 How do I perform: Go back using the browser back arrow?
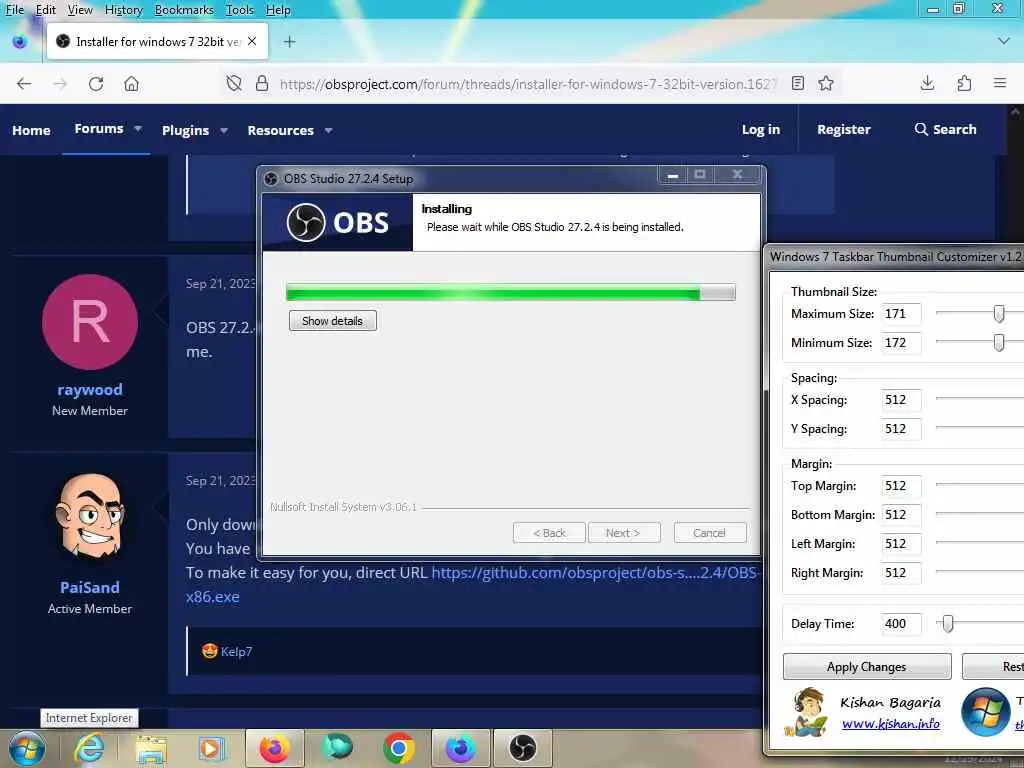pyautogui.click(x=24, y=84)
